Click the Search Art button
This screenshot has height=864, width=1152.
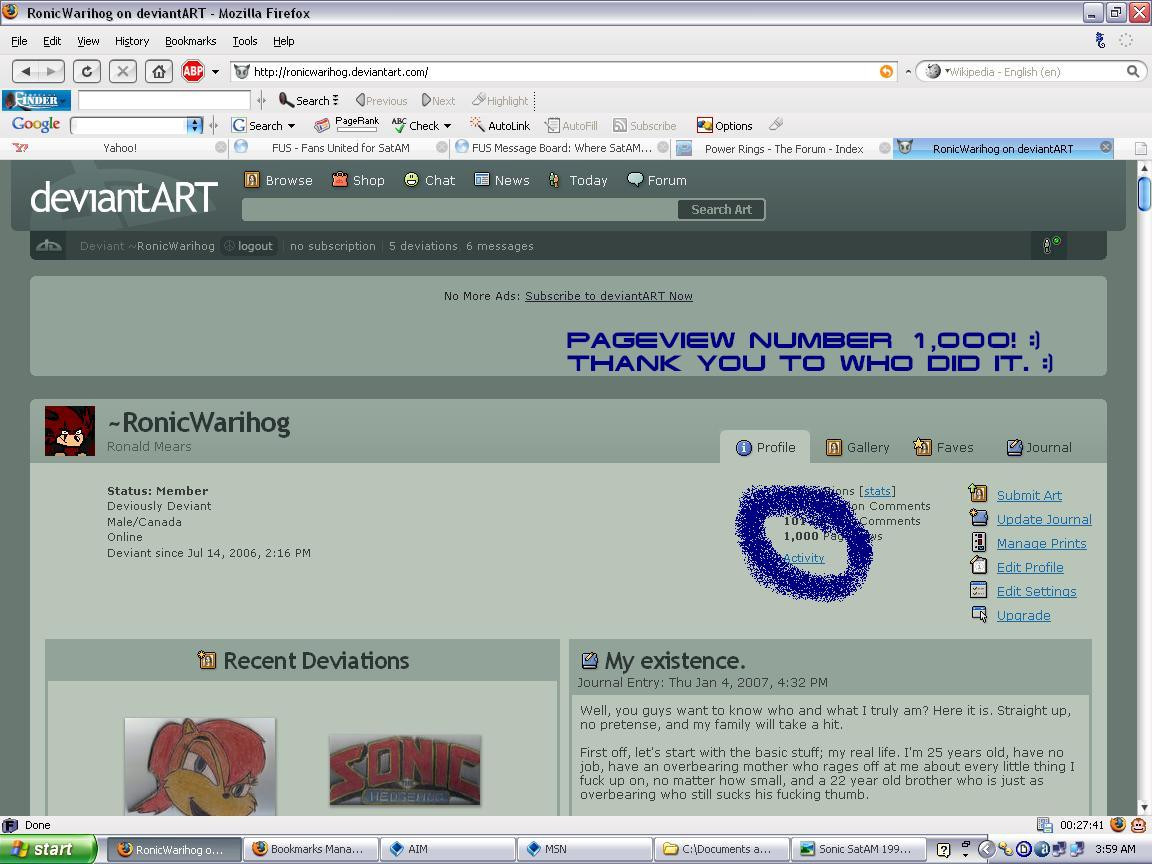(721, 209)
